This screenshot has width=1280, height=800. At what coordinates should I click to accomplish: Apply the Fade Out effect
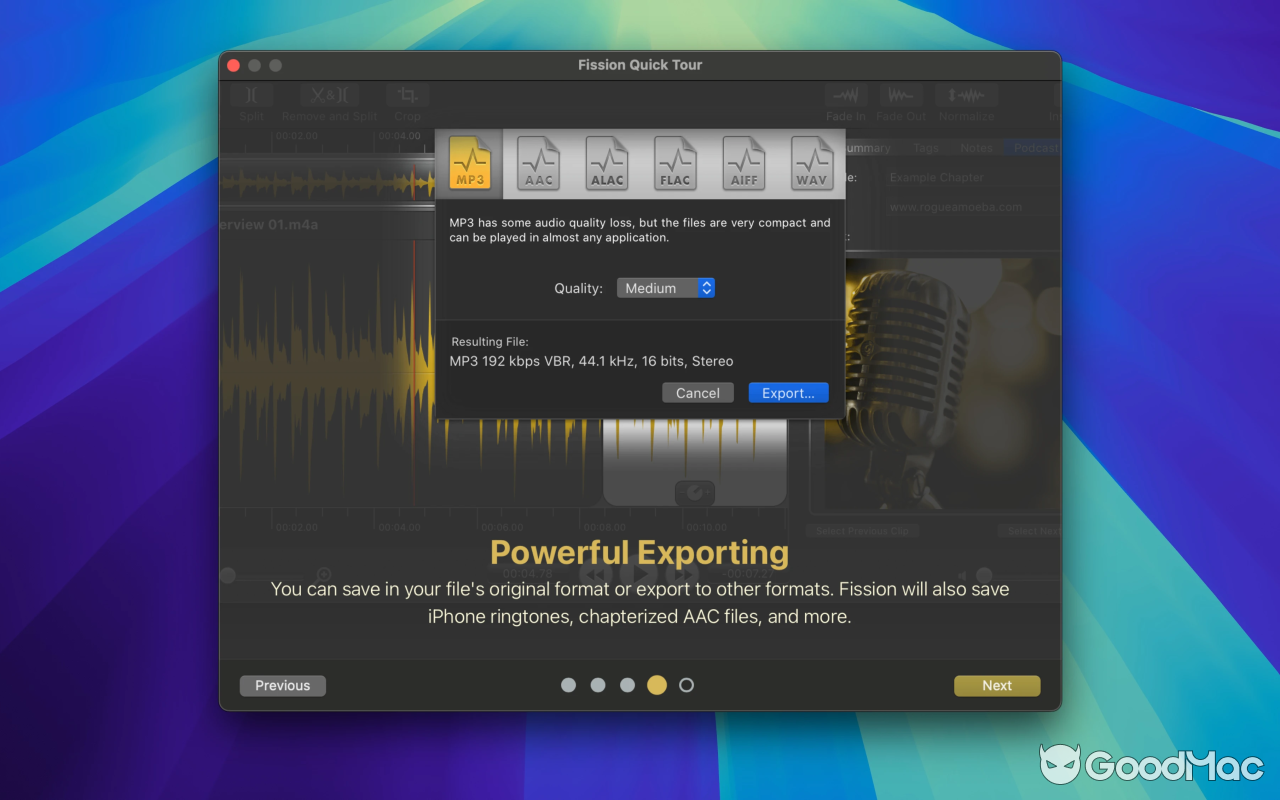pyautogui.click(x=900, y=95)
